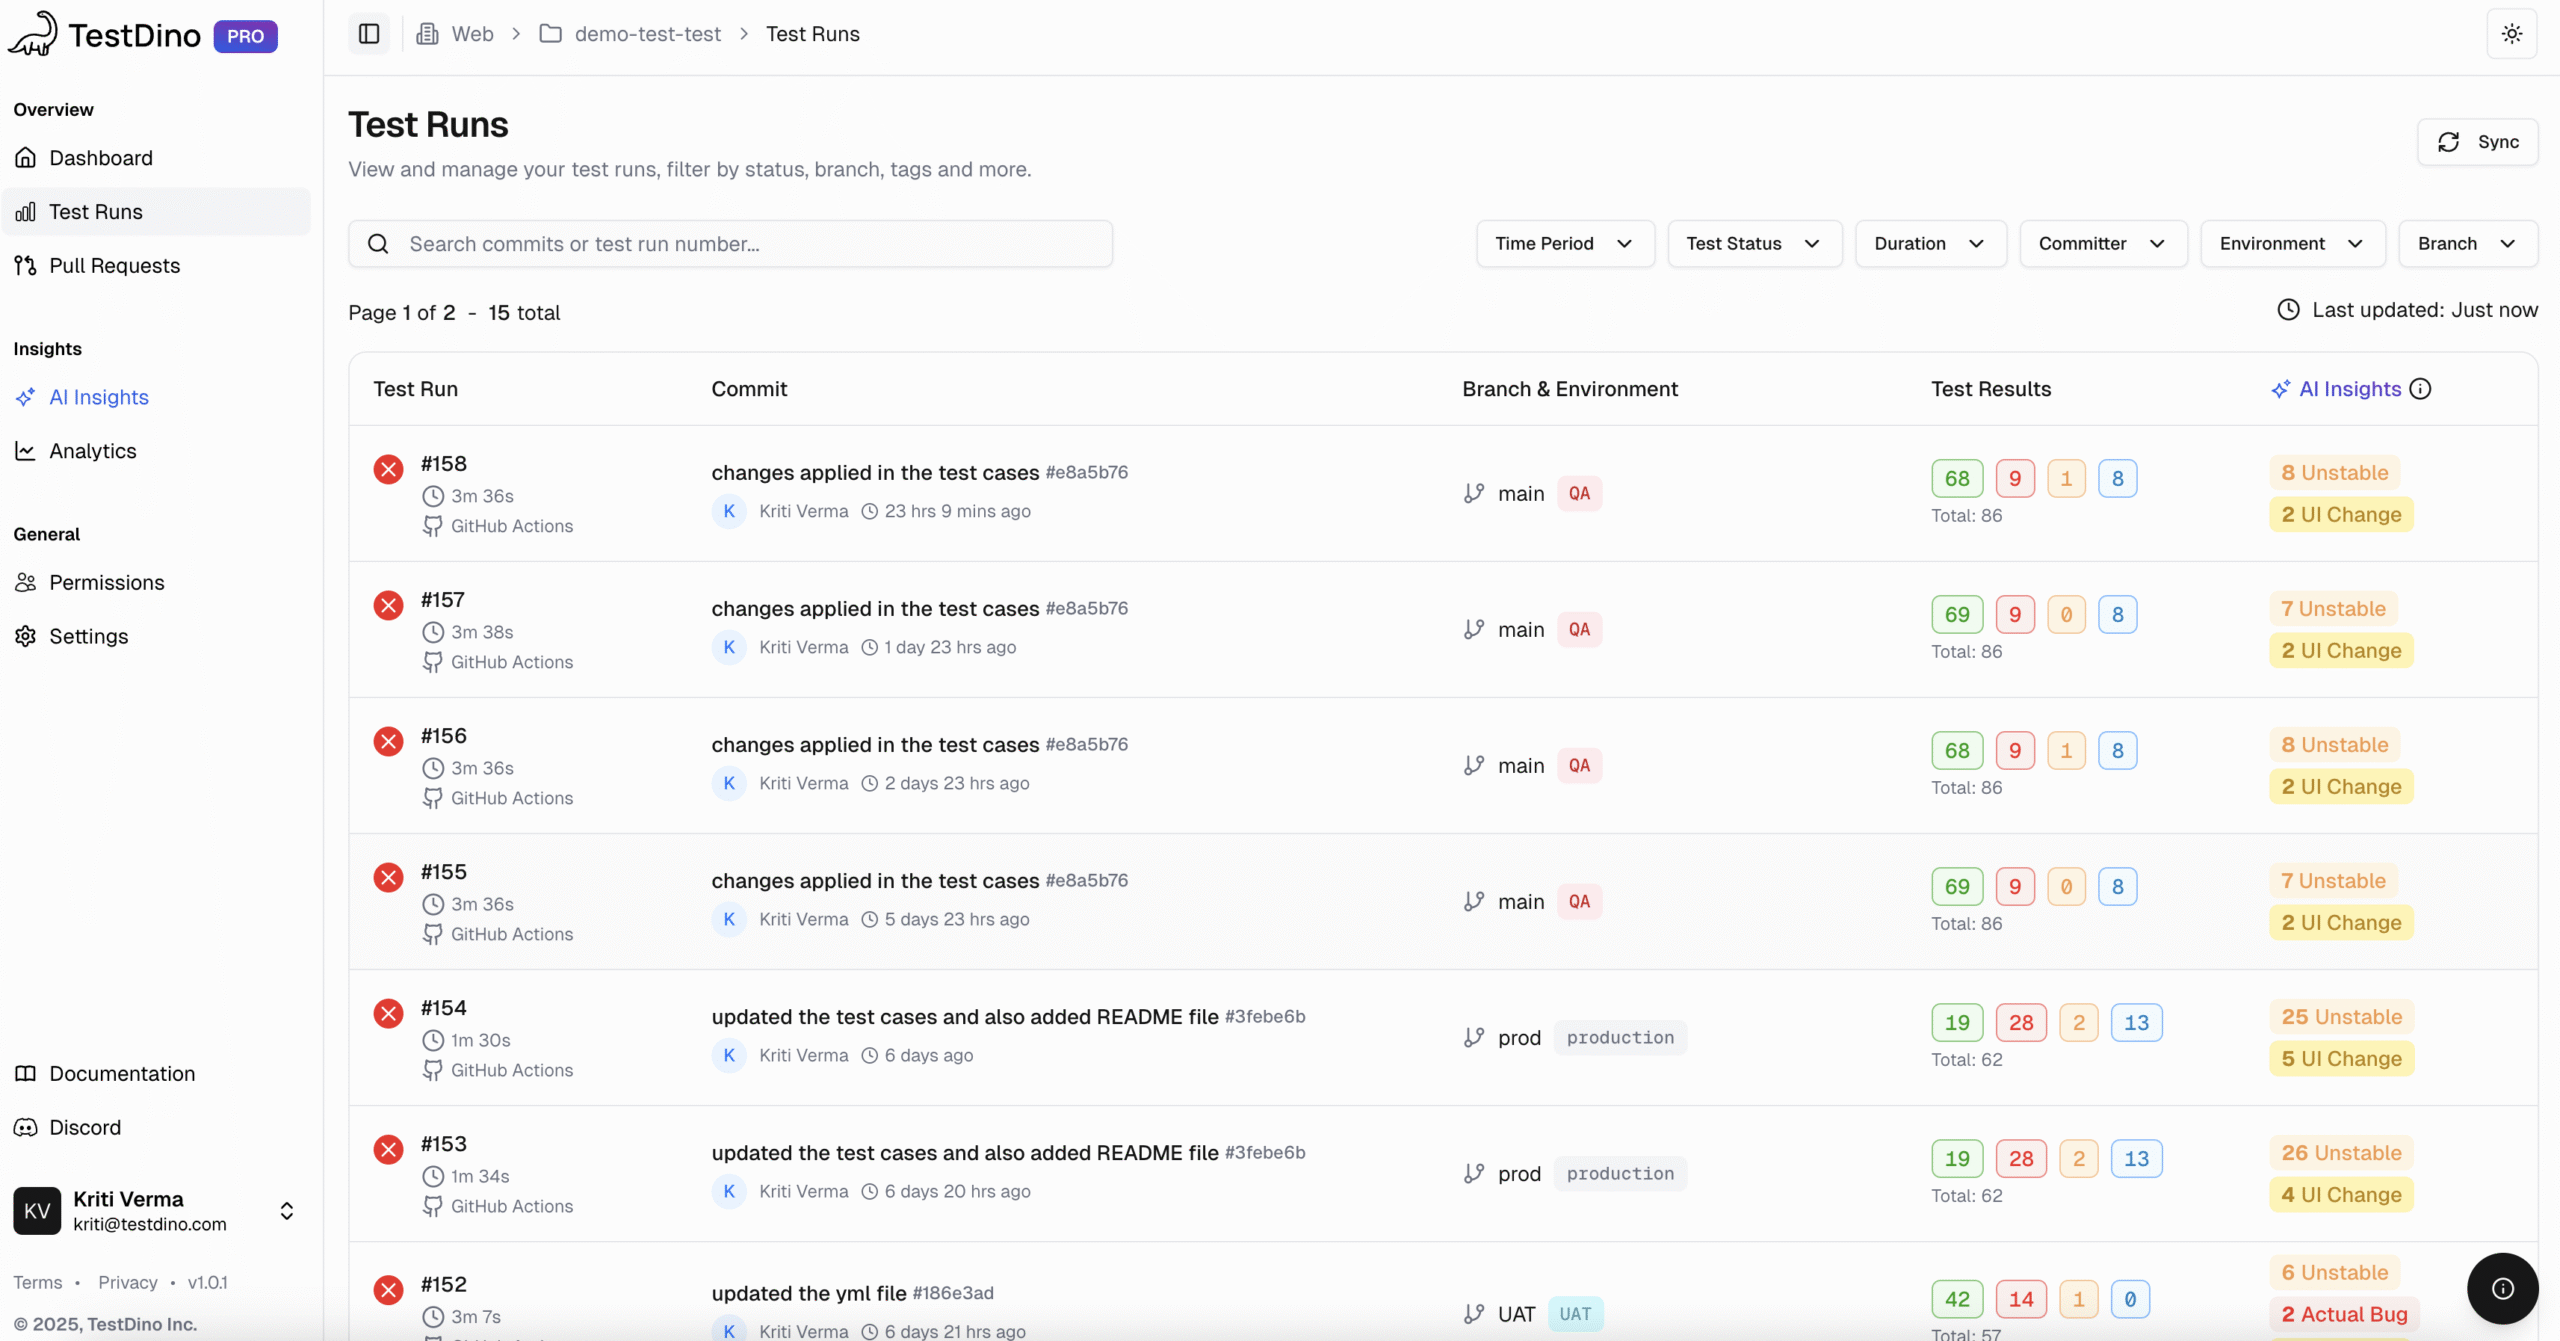Open Analytics from the sidebar
The width and height of the screenshot is (2560, 1341).
(92, 451)
